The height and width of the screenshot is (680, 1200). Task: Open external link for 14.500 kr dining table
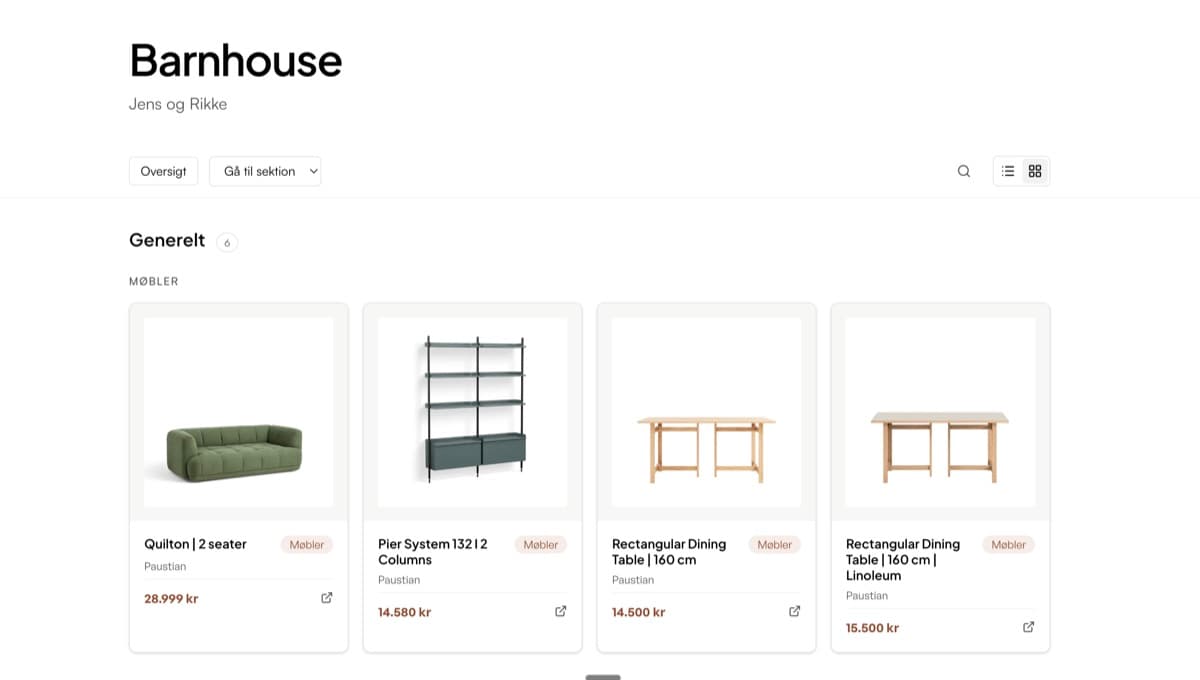(795, 611)
